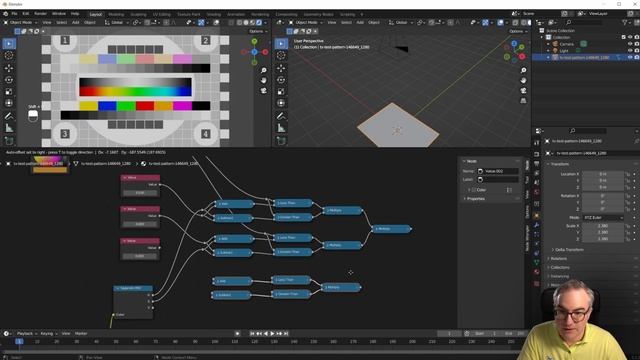Viewport: 640px width, 360px height.
Task: Open the Keying menu in timeline
Action: pyautogui.click(x=48, y=333)
